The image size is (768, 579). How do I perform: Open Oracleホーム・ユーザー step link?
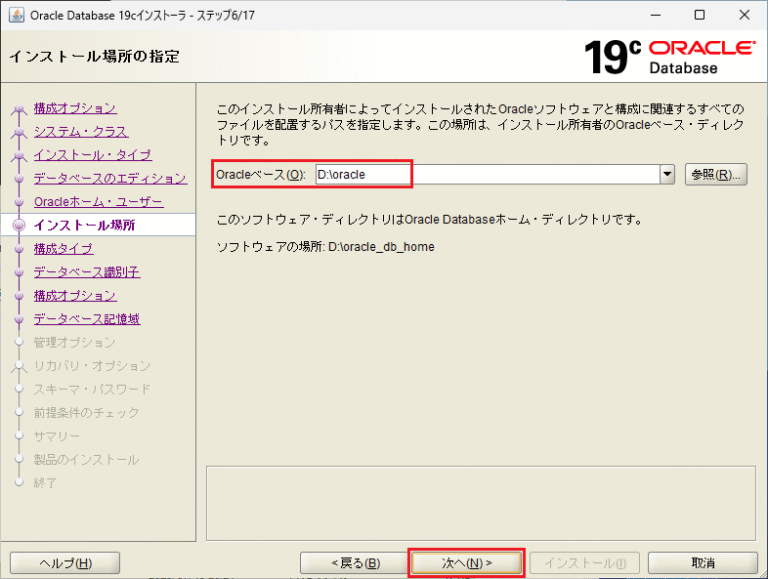click(x=98, y=202)
